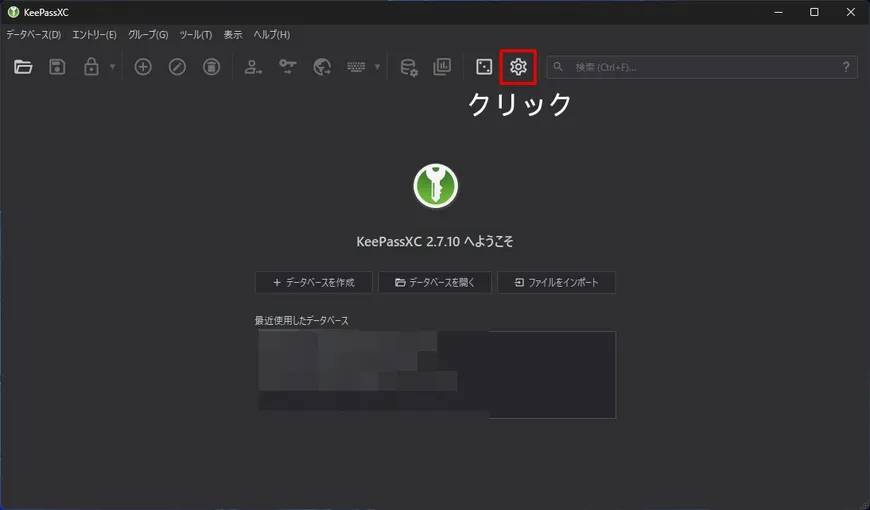Click the ファイルをインポート button

pos(557,282)
